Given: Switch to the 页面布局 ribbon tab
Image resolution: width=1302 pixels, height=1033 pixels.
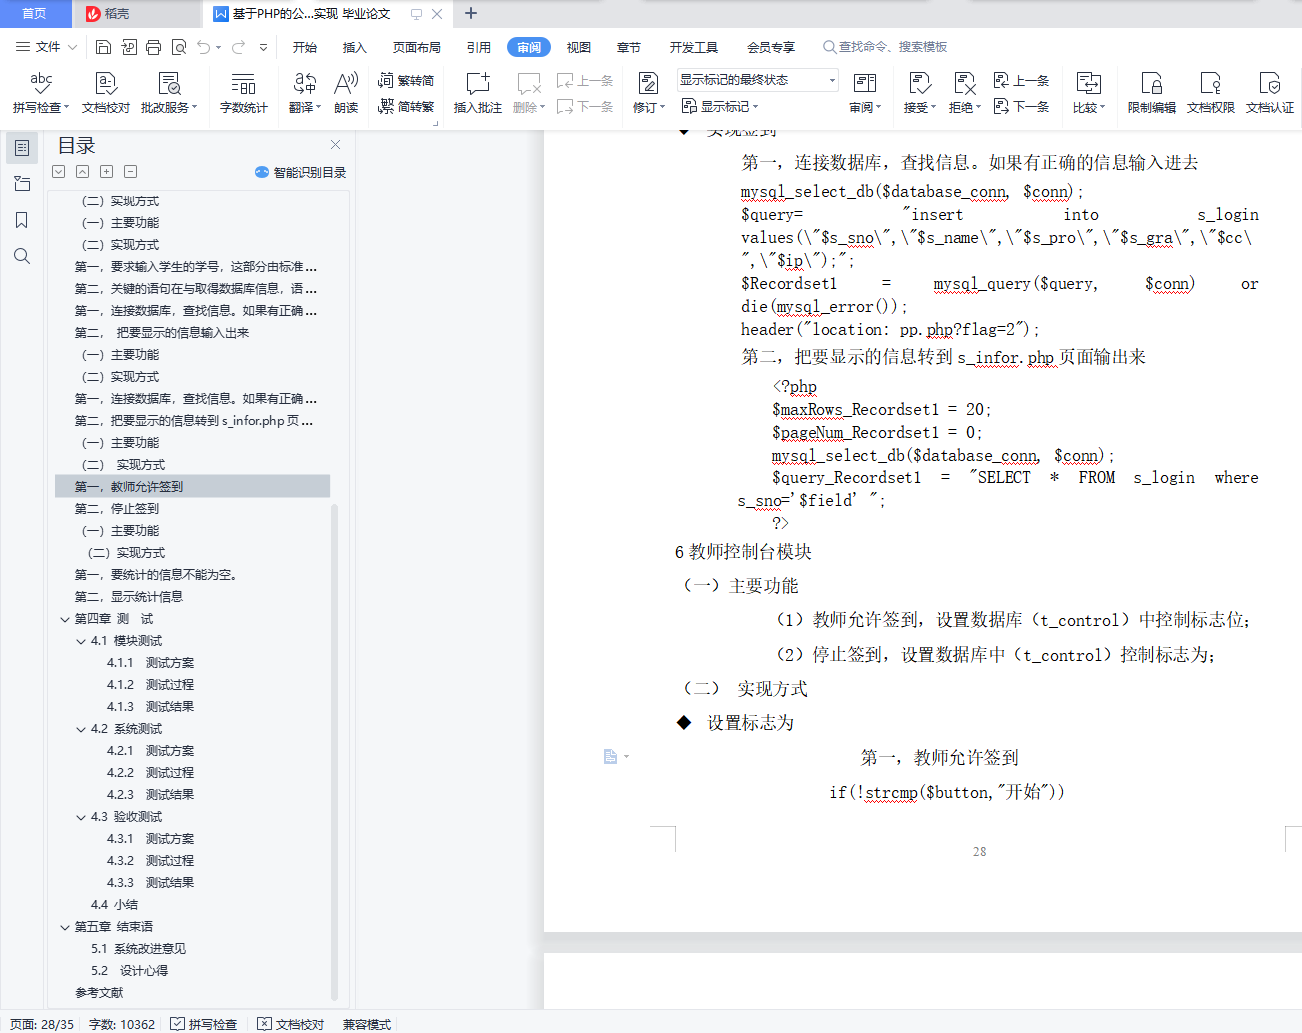Looking at the screenshot, I should [x=417, y=47].
